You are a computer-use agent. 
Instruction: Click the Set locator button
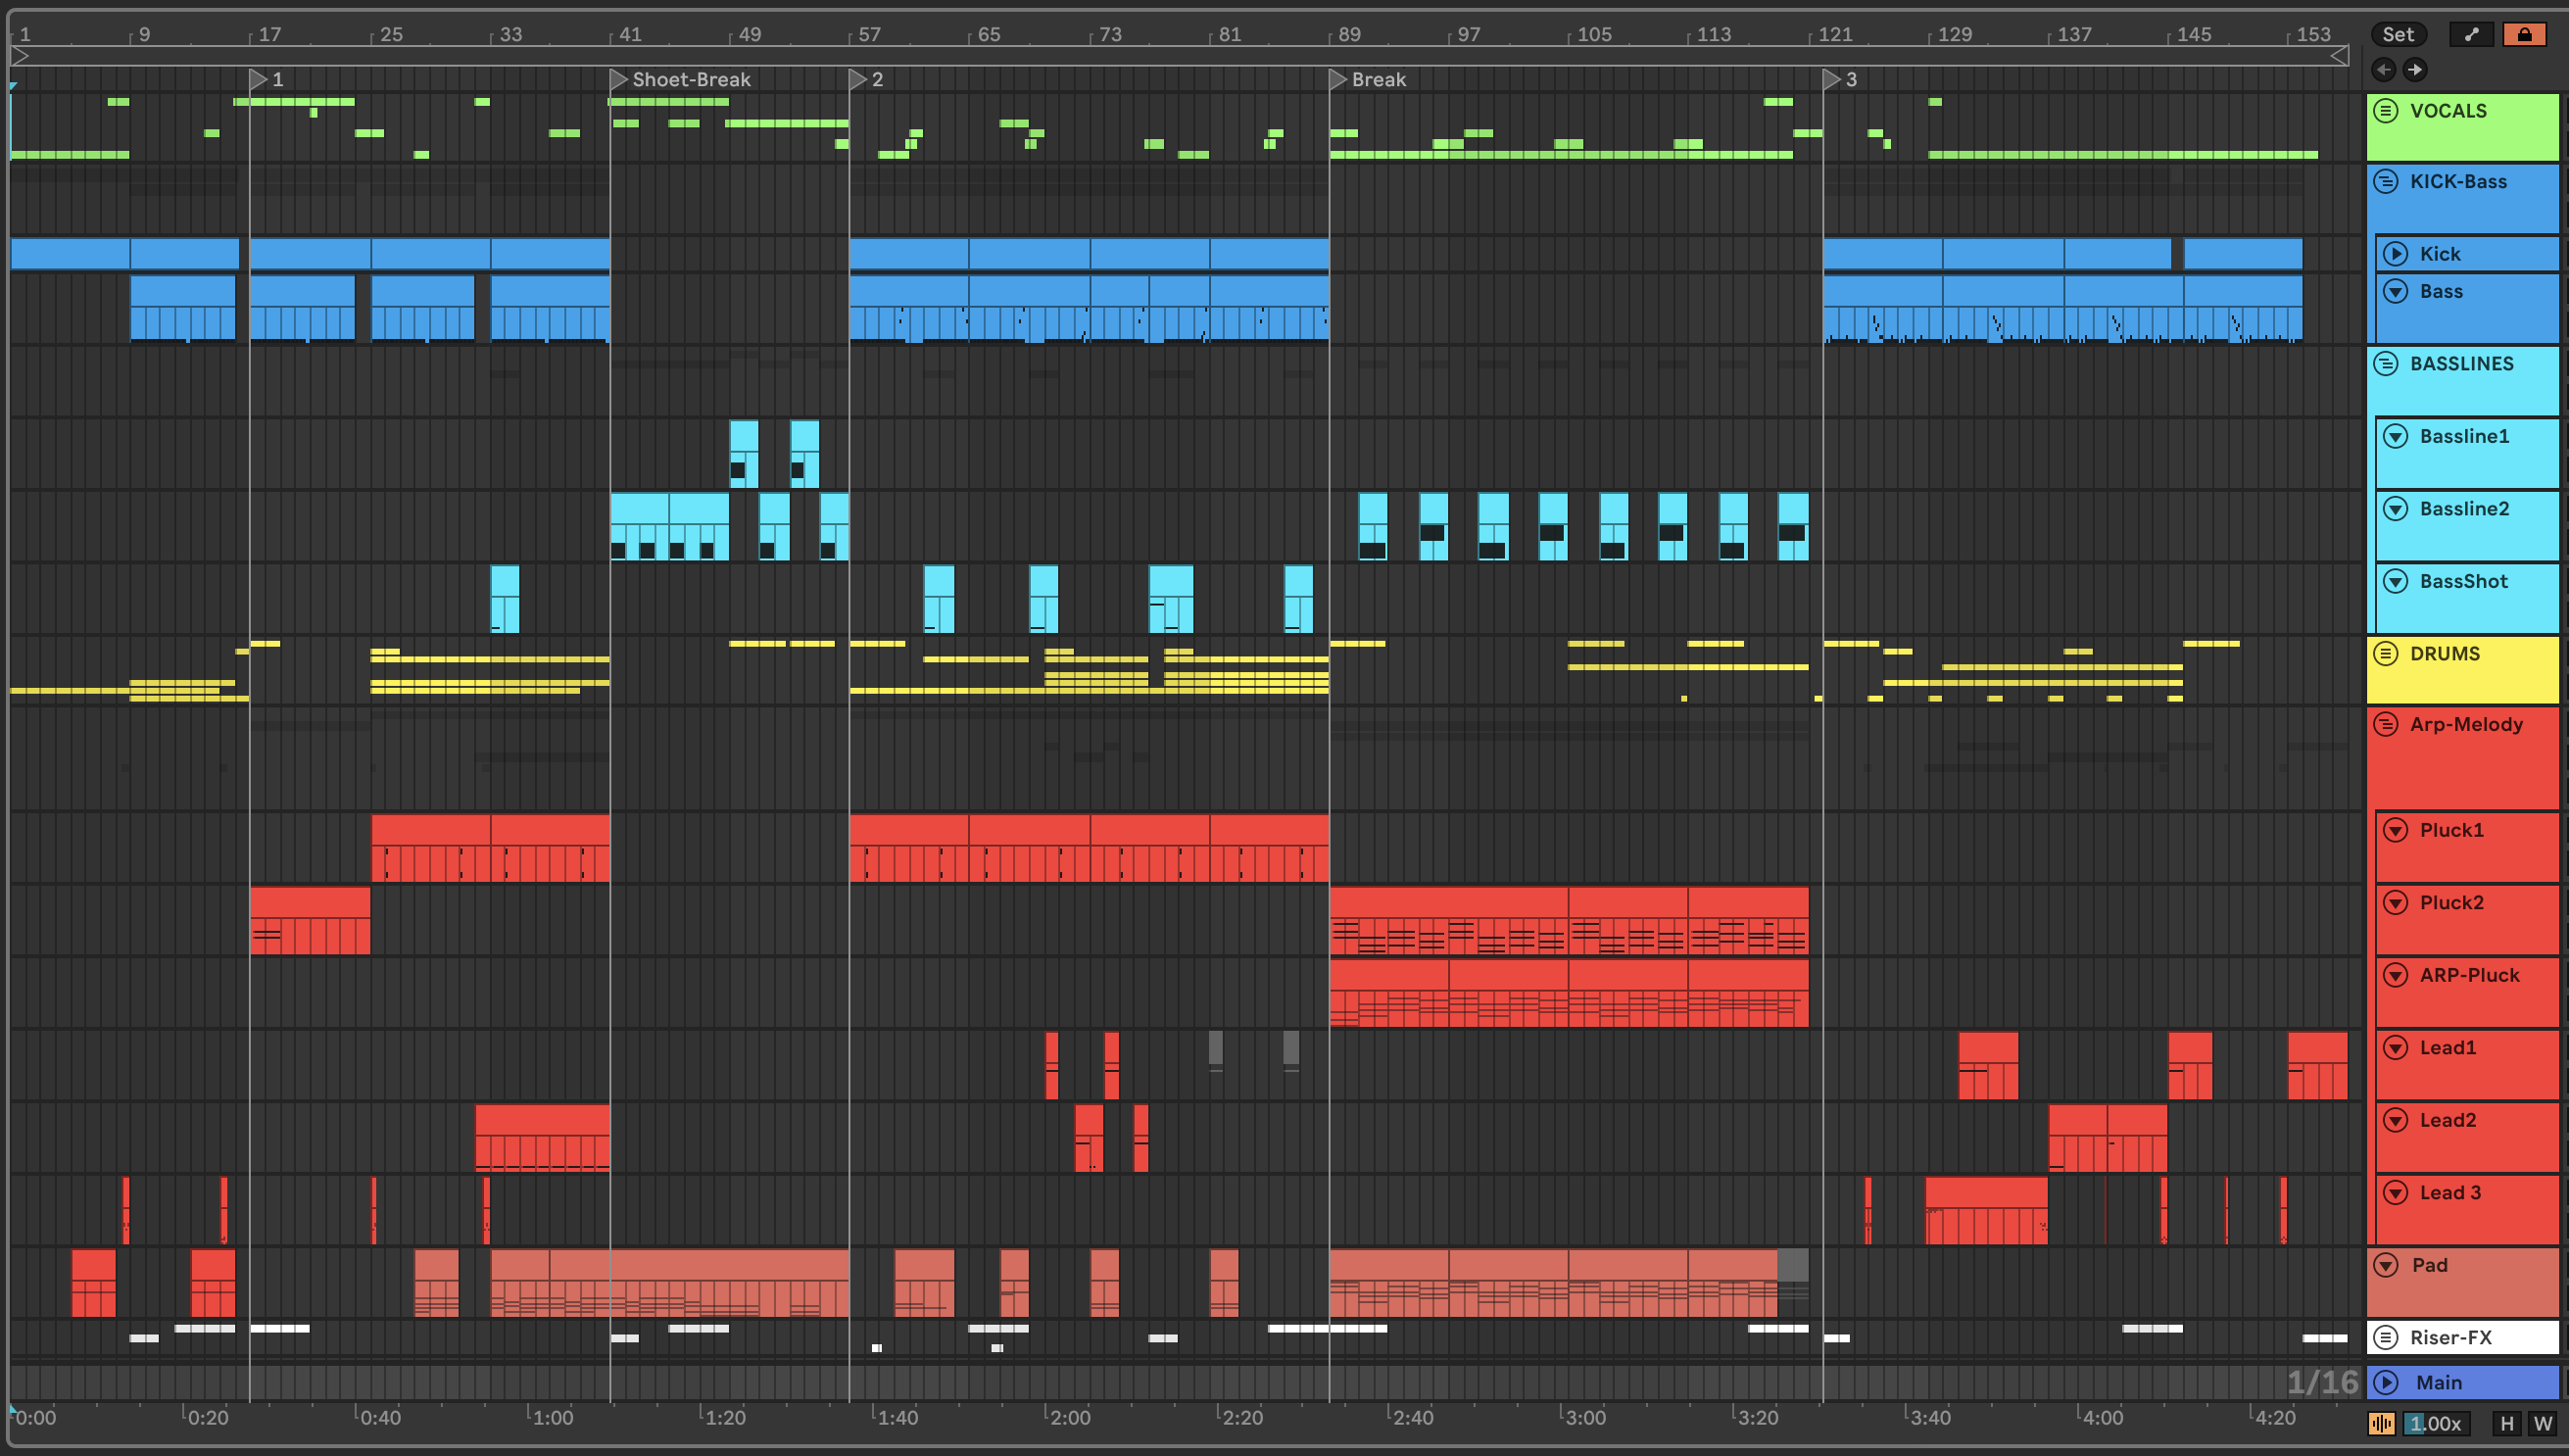[x=2397, y=34]
